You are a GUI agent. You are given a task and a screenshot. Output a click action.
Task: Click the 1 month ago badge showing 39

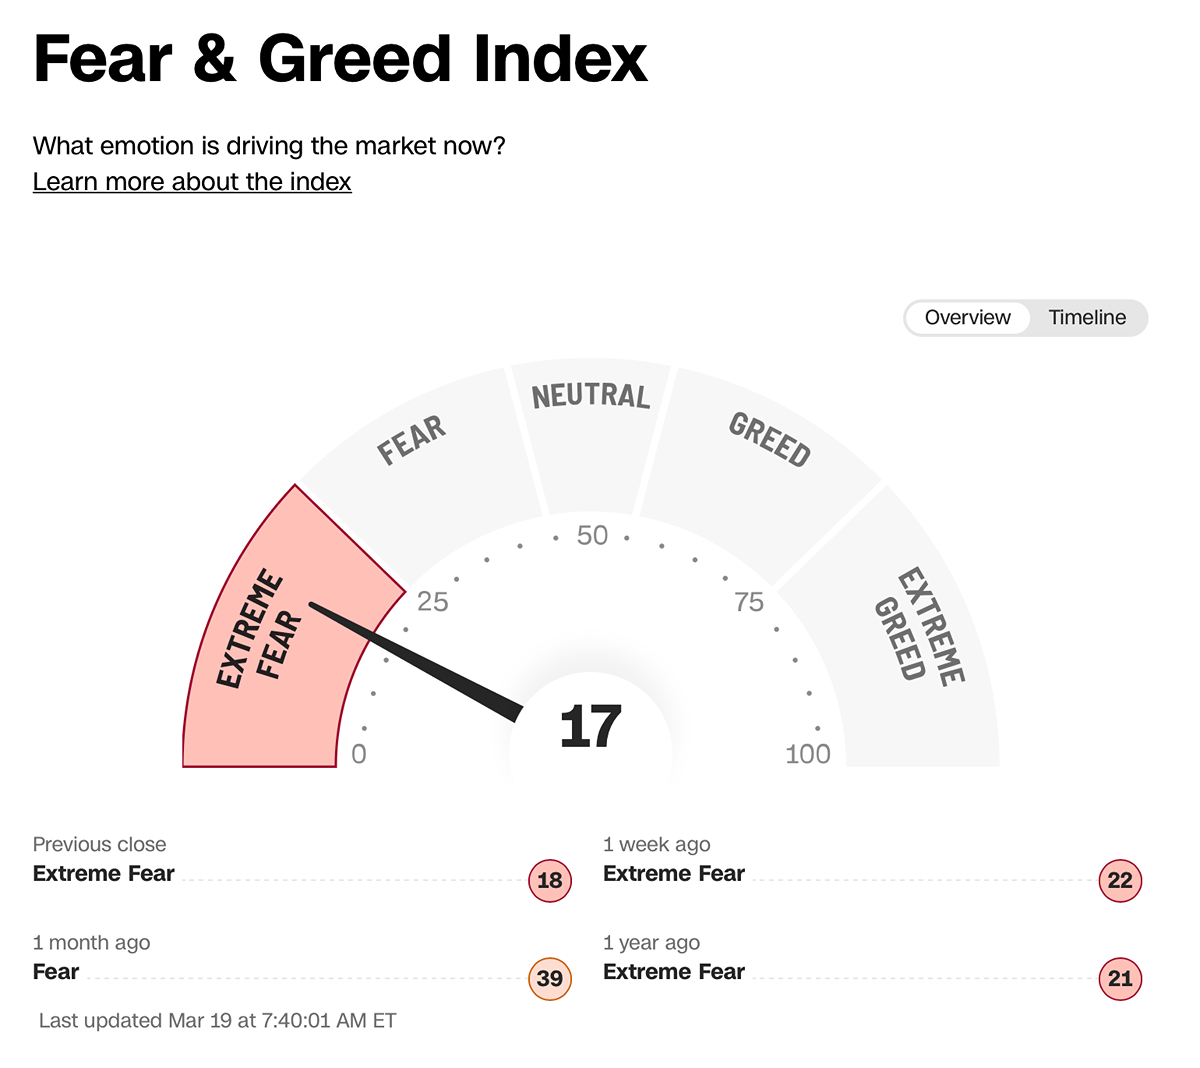(550, 979)
